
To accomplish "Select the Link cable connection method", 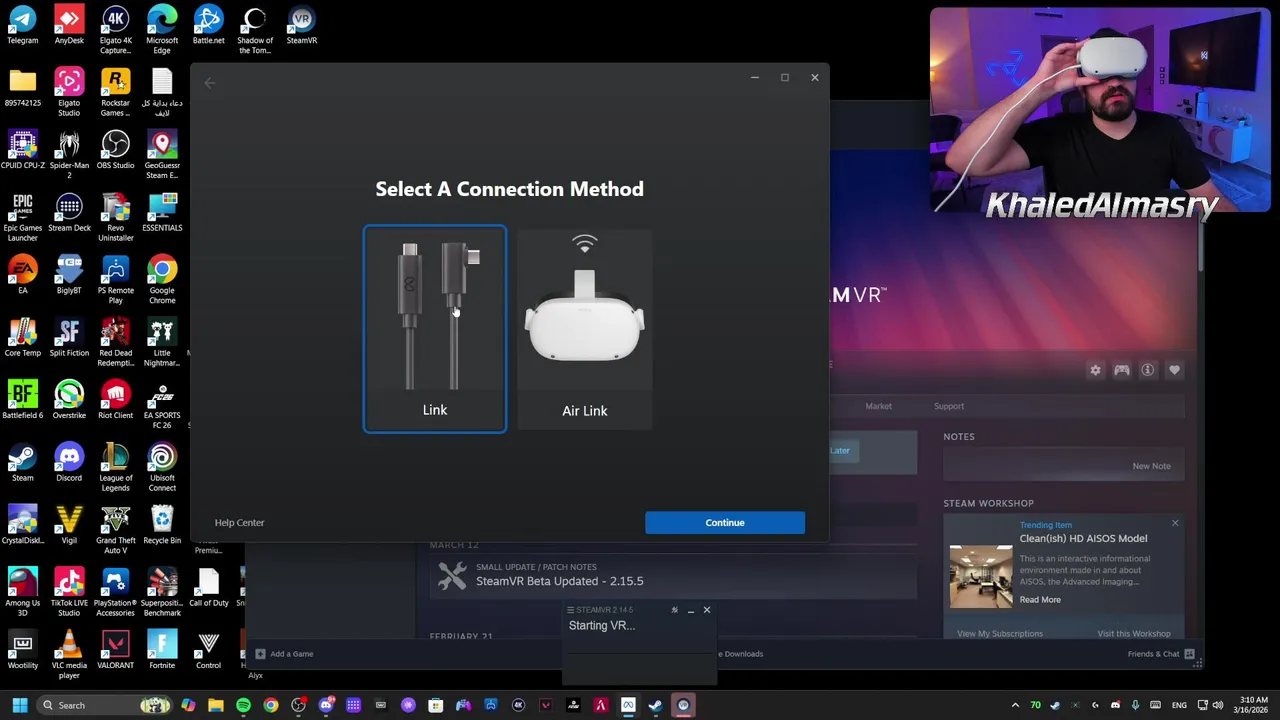I will click(x=435, y=329).
